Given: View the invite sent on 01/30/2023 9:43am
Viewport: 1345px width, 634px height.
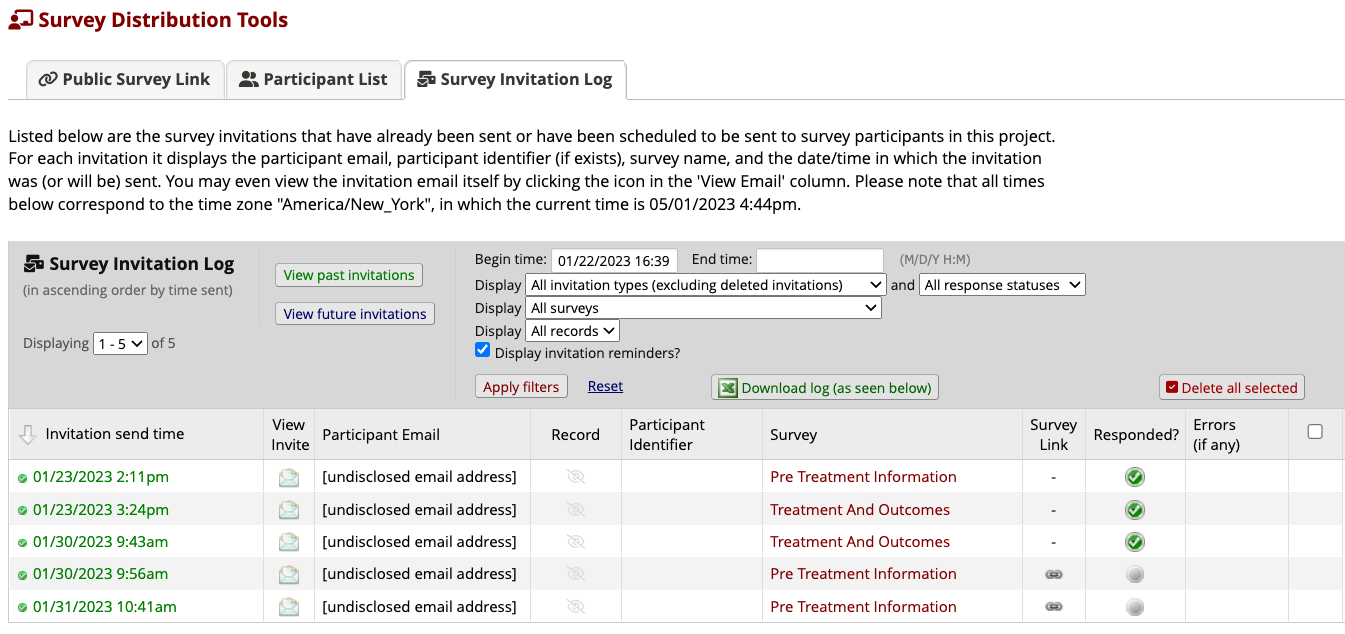Looking at the screenshot, I should click(x=289, y=541).
